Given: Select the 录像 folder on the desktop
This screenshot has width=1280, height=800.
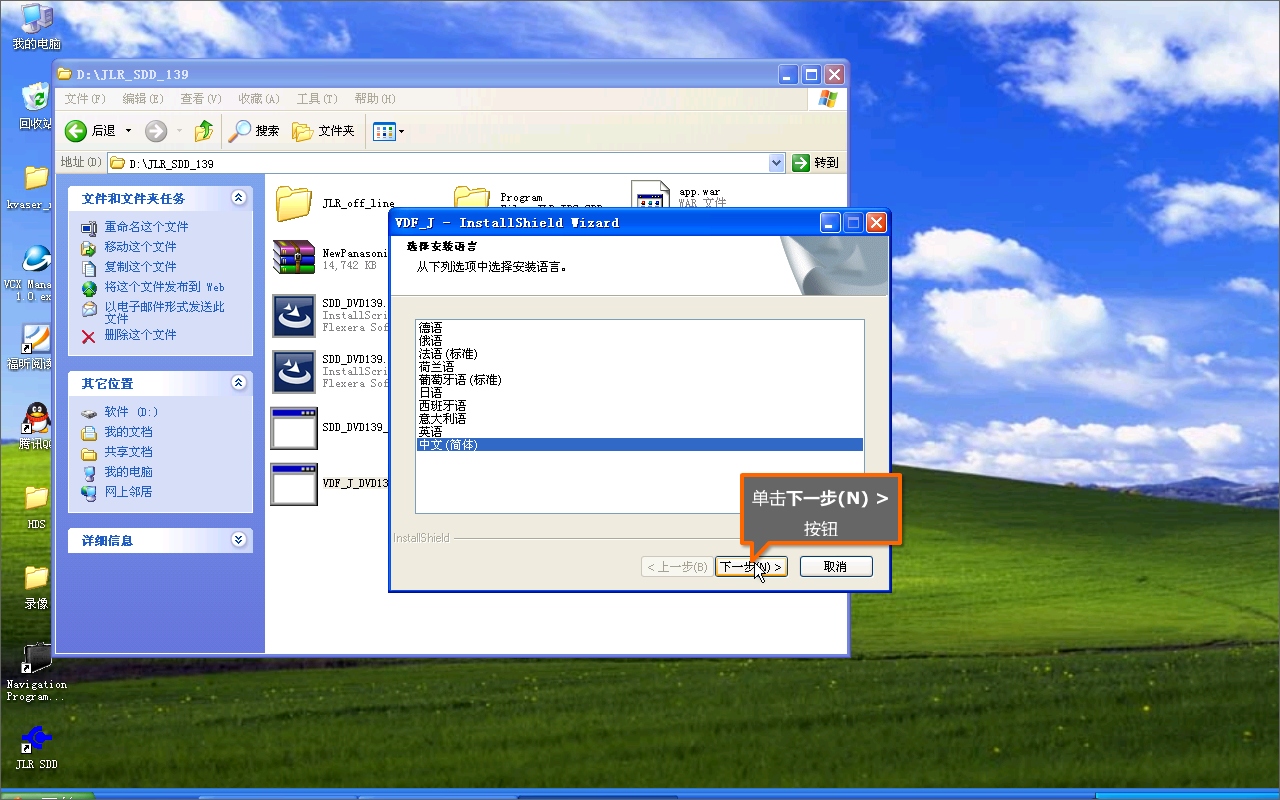Looking at the screenshot, I should (36, 587).
